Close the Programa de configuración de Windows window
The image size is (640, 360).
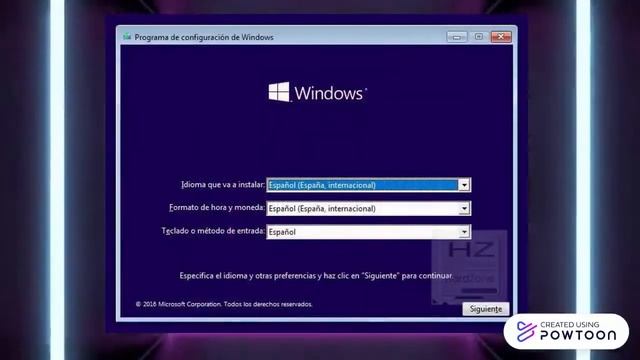pos(501,37)
